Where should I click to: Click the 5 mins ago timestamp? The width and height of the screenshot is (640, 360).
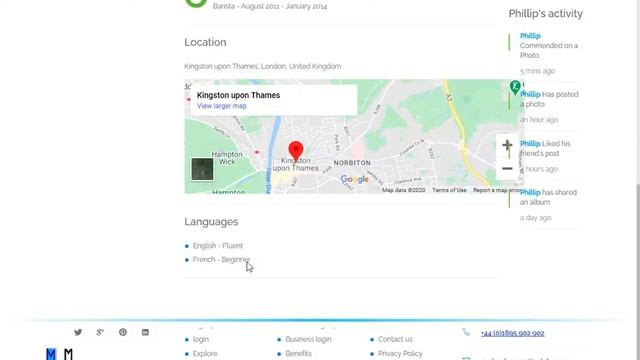click(537, 71)
